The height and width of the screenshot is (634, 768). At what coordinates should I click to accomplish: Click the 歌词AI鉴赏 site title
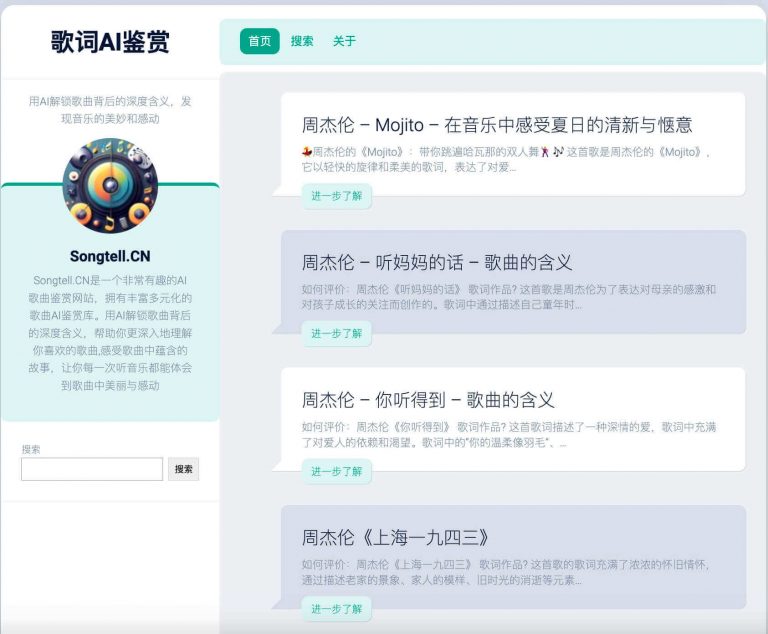110,42
